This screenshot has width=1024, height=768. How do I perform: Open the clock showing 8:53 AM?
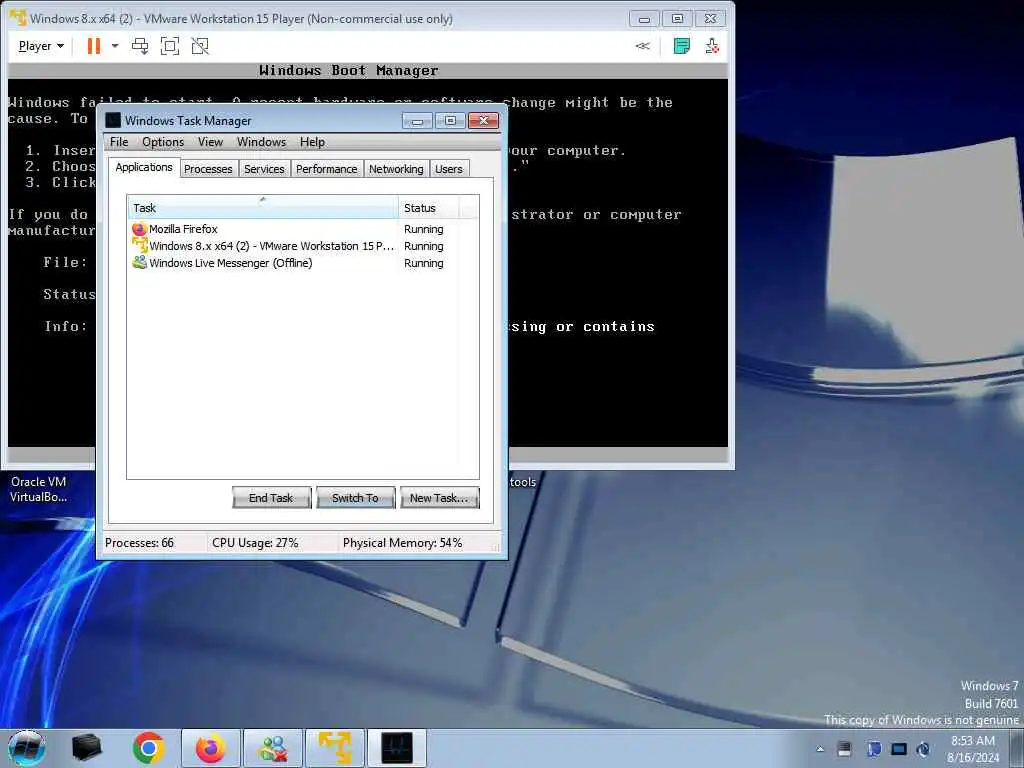(x=972, y=749)
